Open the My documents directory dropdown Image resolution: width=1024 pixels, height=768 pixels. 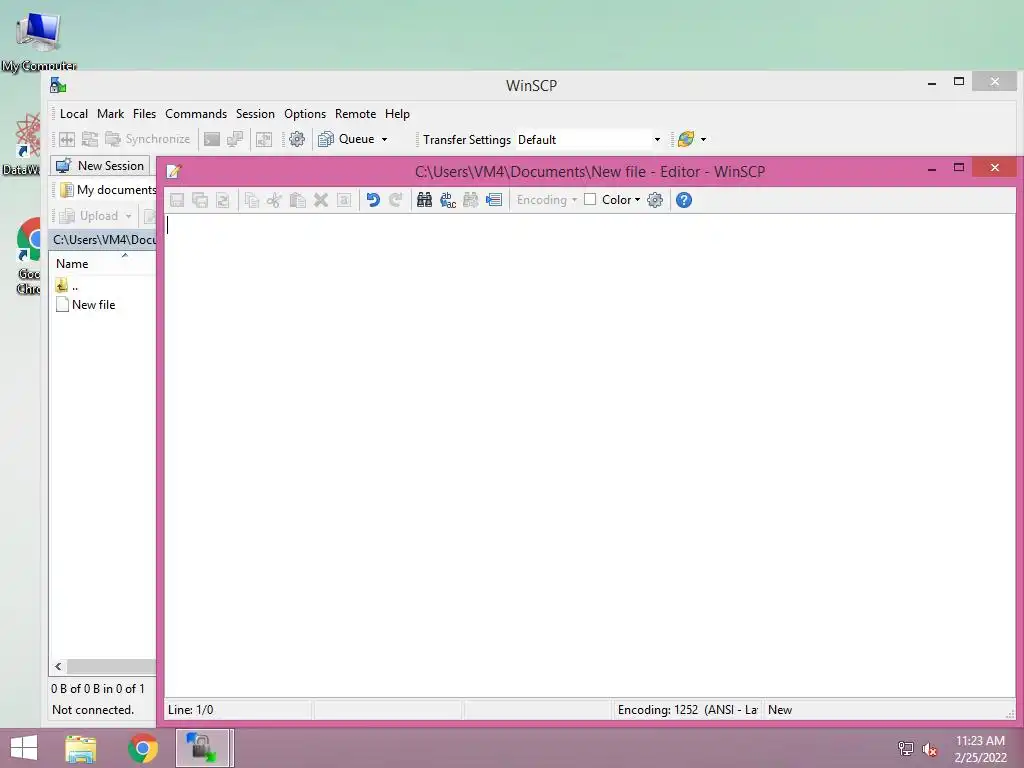[108, 190]
